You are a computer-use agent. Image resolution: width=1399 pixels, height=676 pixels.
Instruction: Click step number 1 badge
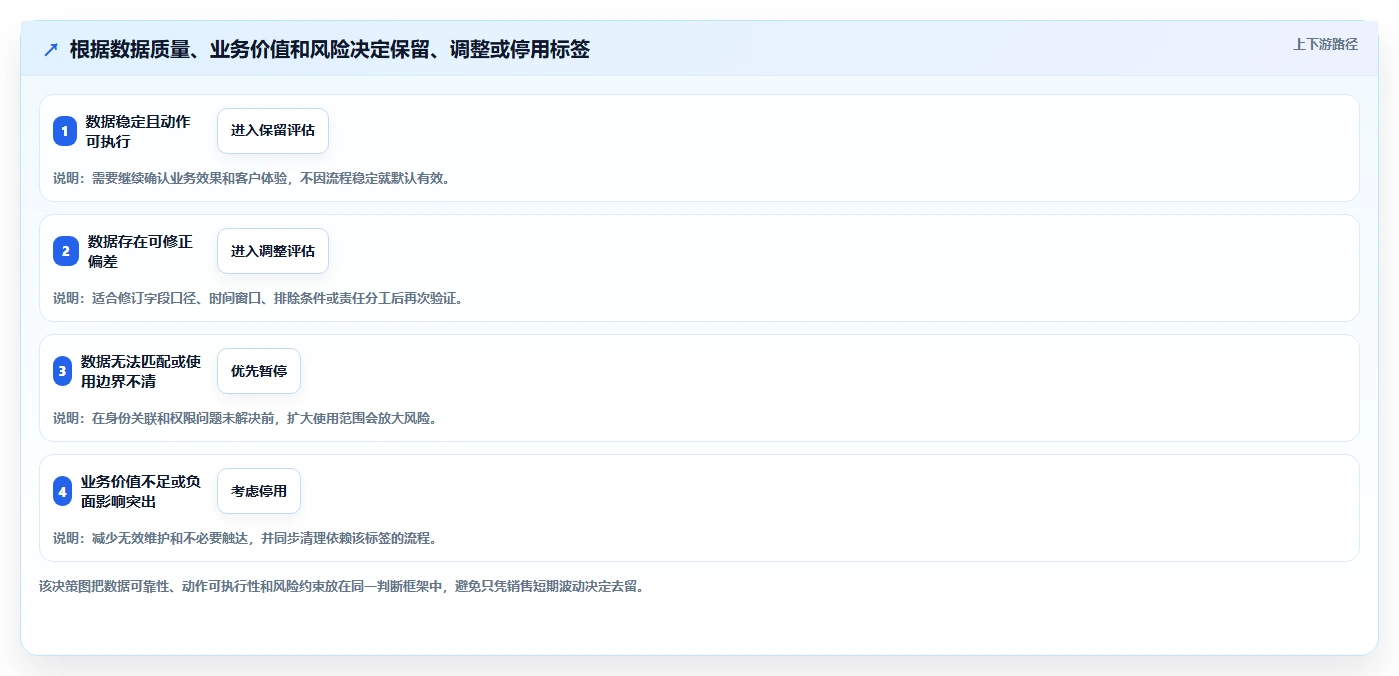point(65,131)
